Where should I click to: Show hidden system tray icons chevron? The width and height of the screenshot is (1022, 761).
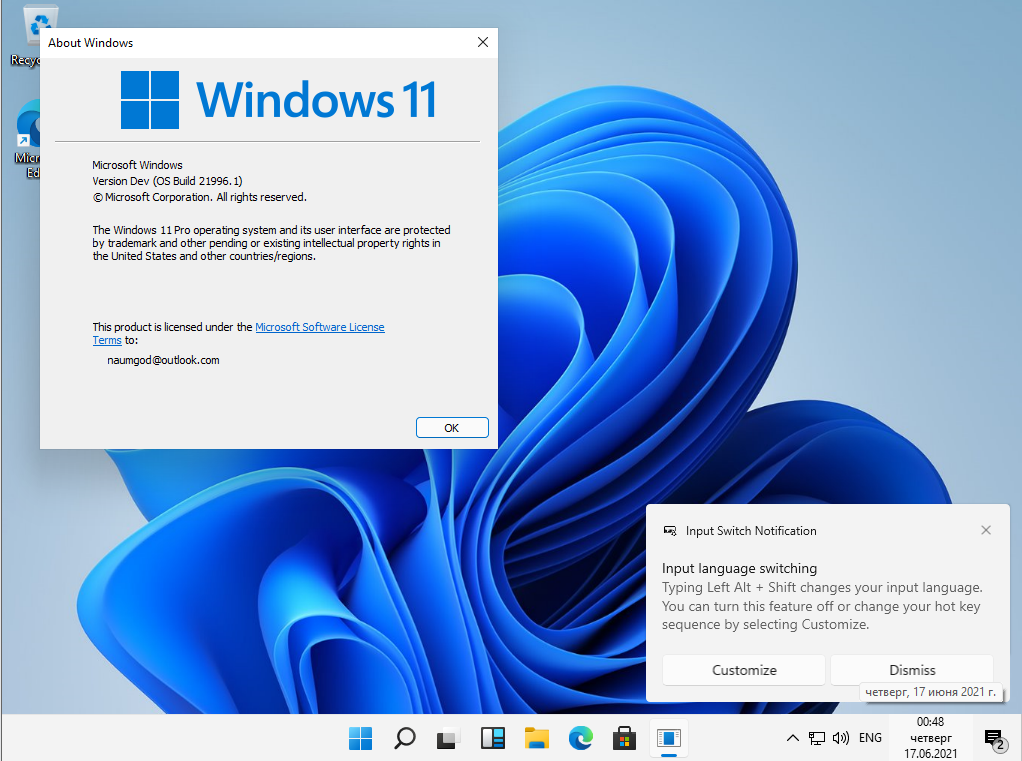click(793, 738)
